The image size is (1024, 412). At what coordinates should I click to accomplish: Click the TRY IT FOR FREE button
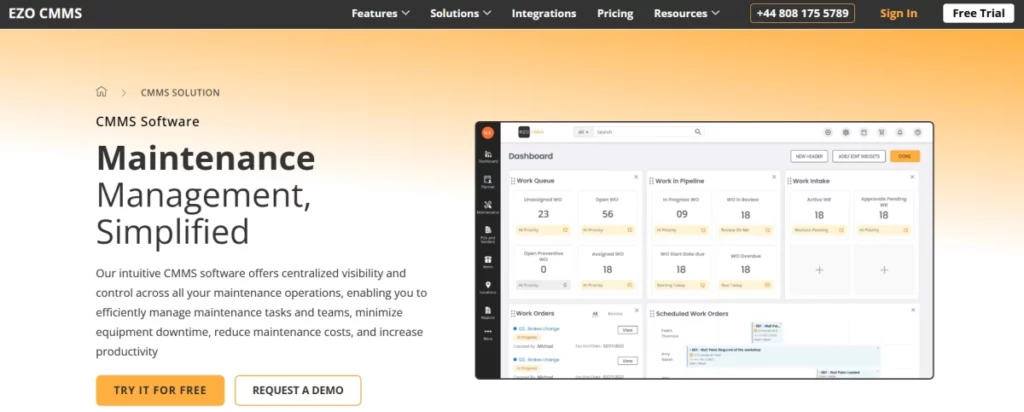(160, 390)
